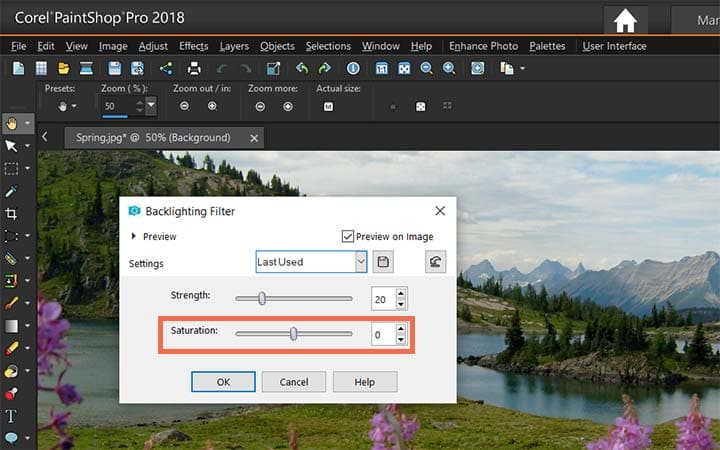Open the Effects menu
Screen dimensions: 720x450
click(193, 46)
